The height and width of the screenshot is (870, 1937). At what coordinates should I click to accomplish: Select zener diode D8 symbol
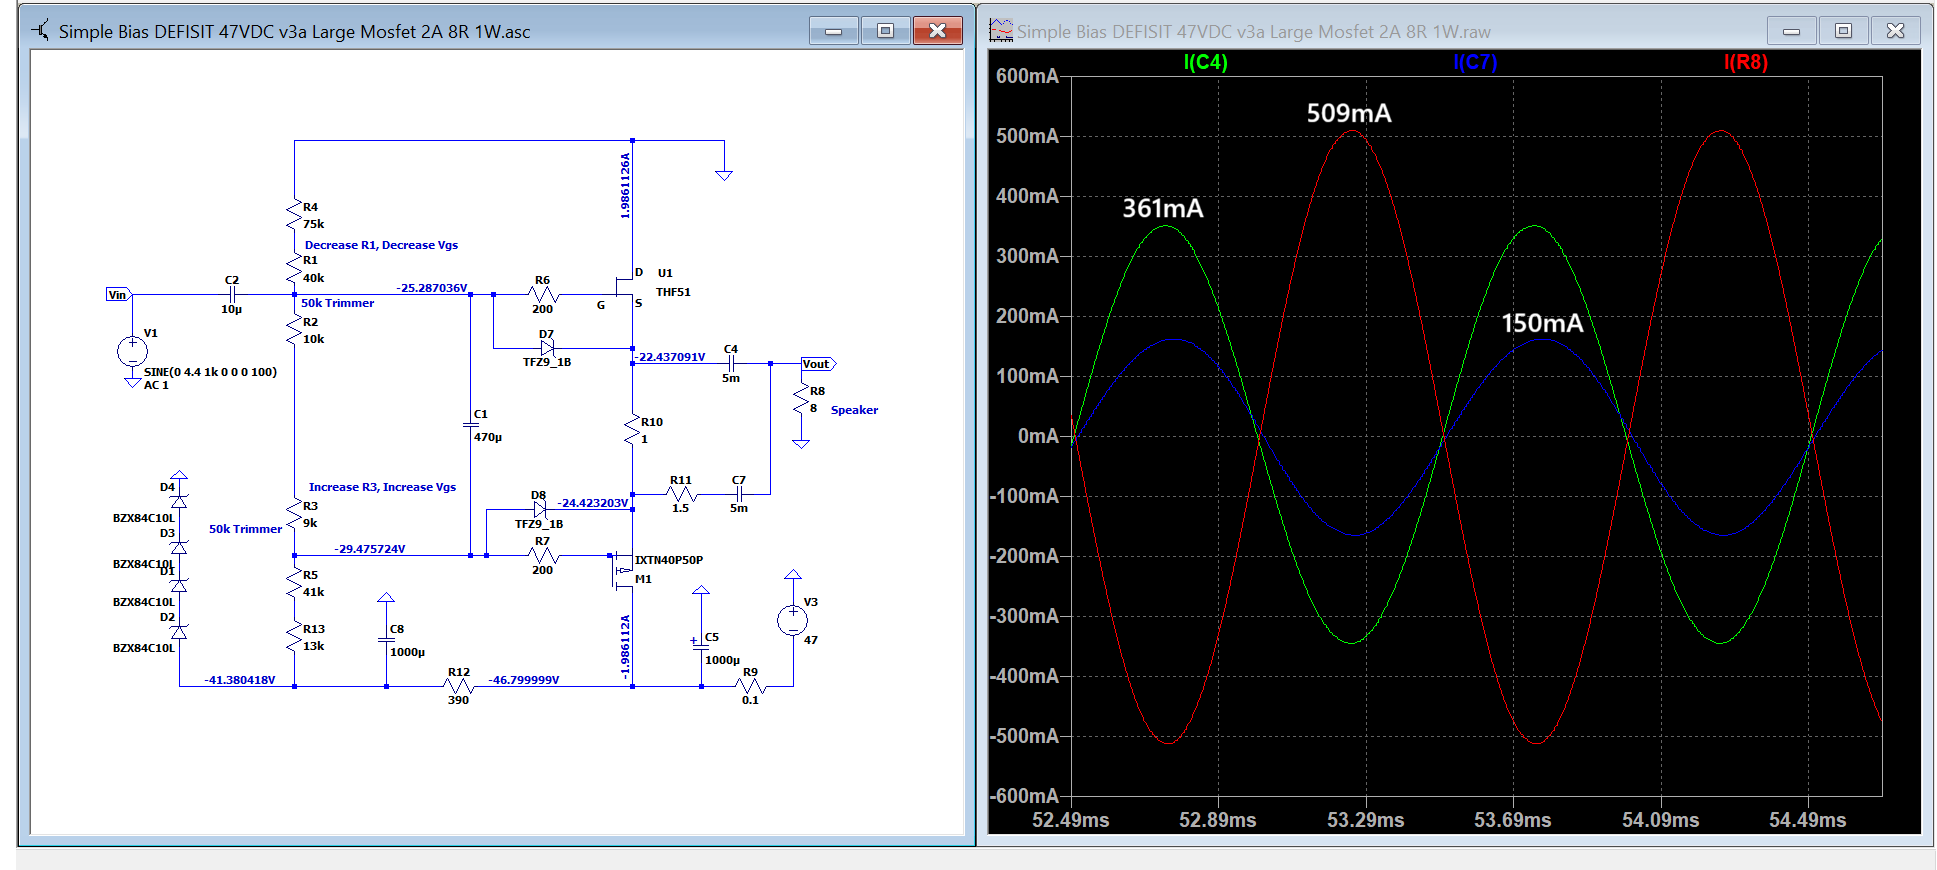pyautogui.click(x=540, y=509)
